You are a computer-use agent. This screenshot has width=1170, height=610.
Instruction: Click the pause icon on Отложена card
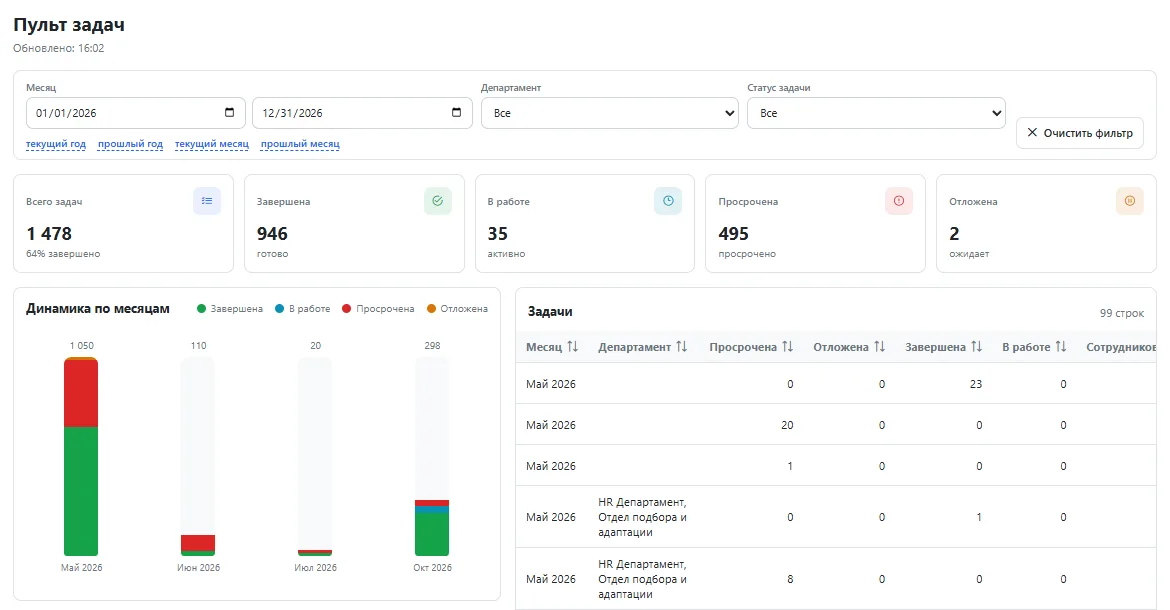click(x=1129, y=201)
